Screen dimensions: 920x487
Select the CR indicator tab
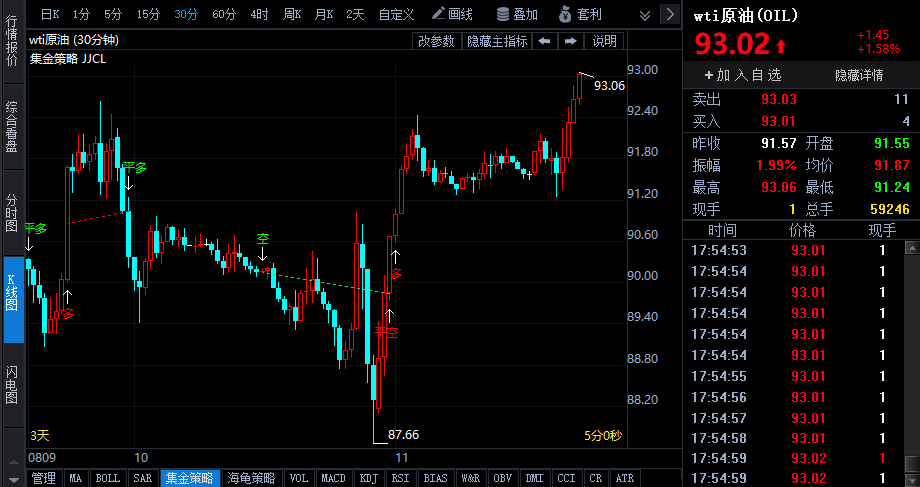pos(596,478)
